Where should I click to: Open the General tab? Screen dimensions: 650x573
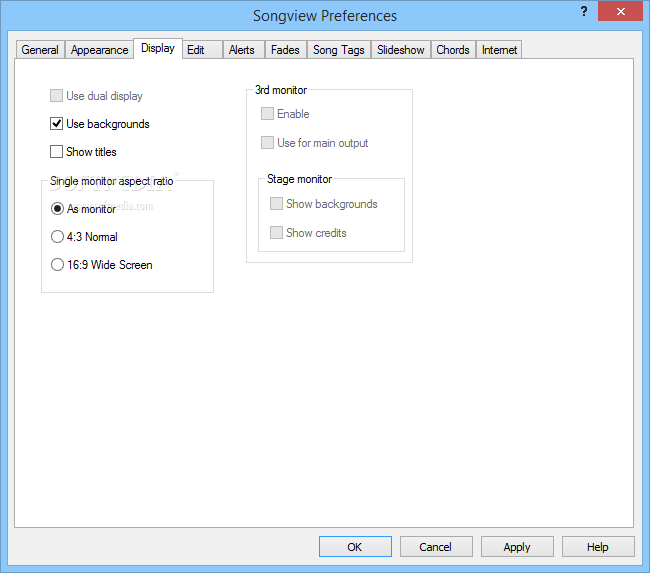click(40, 50)
